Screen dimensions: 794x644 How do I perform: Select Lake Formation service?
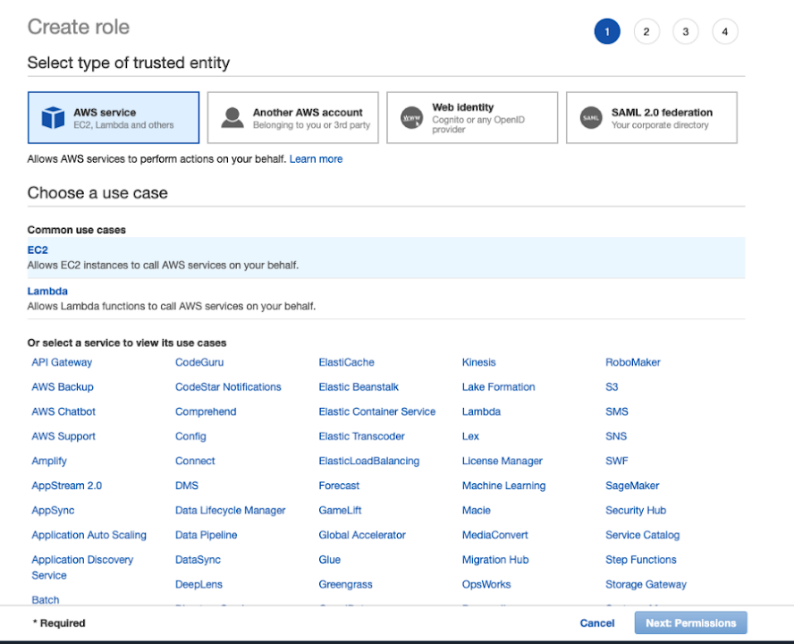pyautogui.click(x=498, y=387)
